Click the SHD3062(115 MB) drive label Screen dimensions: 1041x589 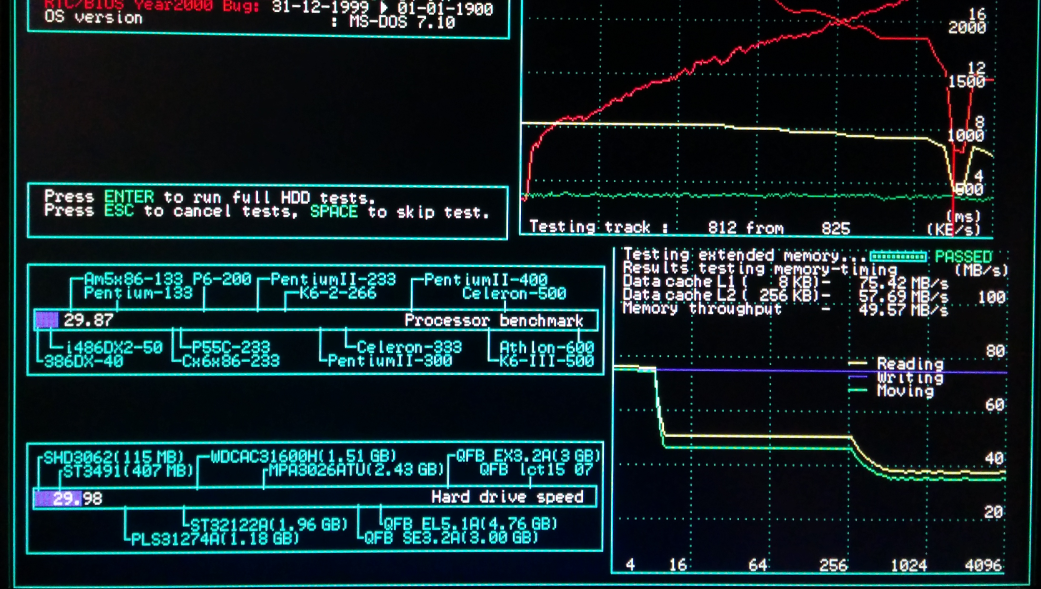tap(114, 458)
